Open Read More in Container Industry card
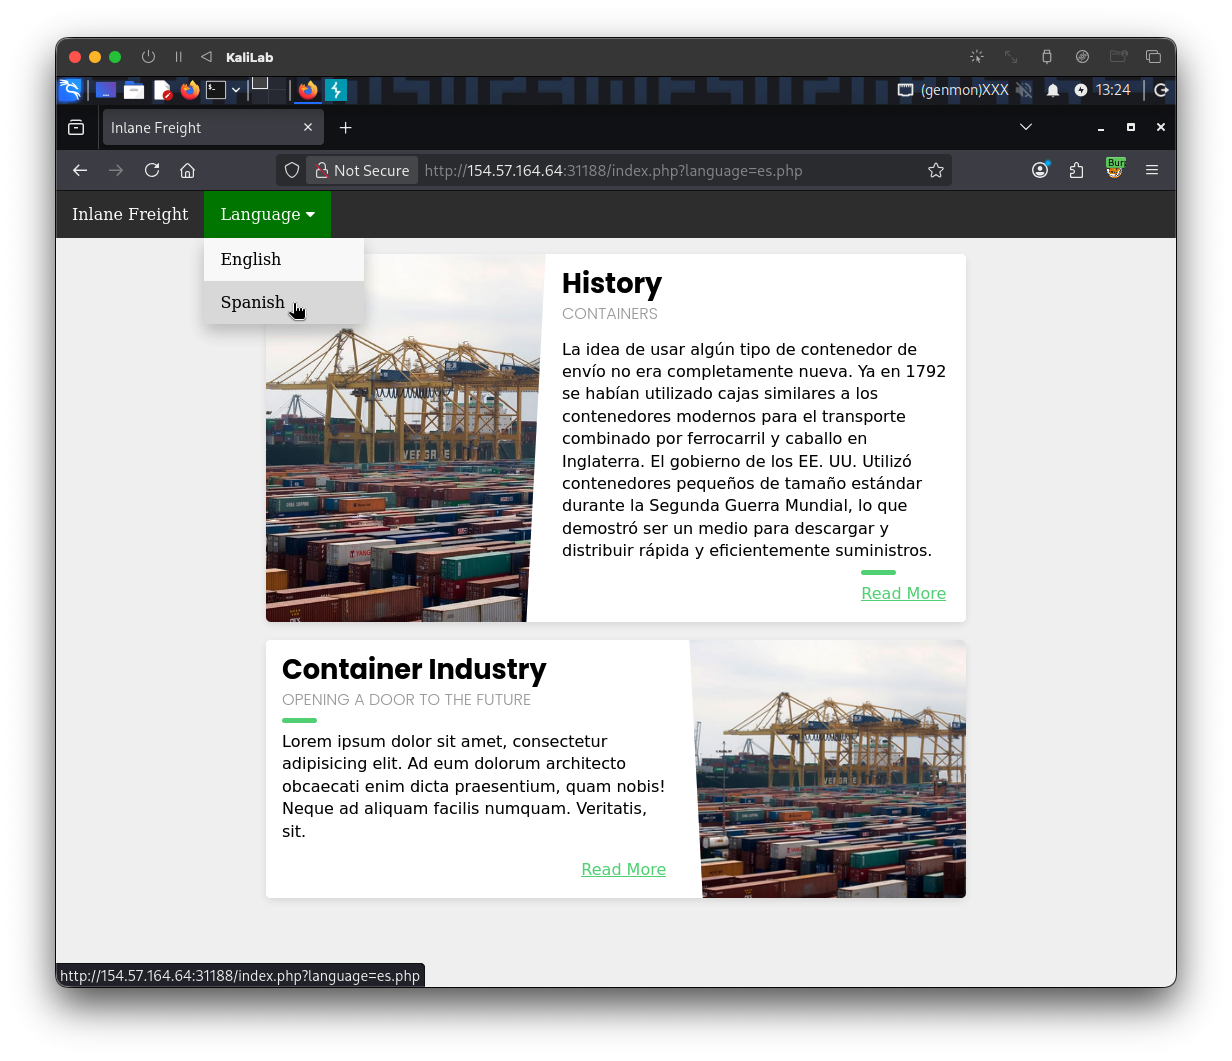 (624, 869)
